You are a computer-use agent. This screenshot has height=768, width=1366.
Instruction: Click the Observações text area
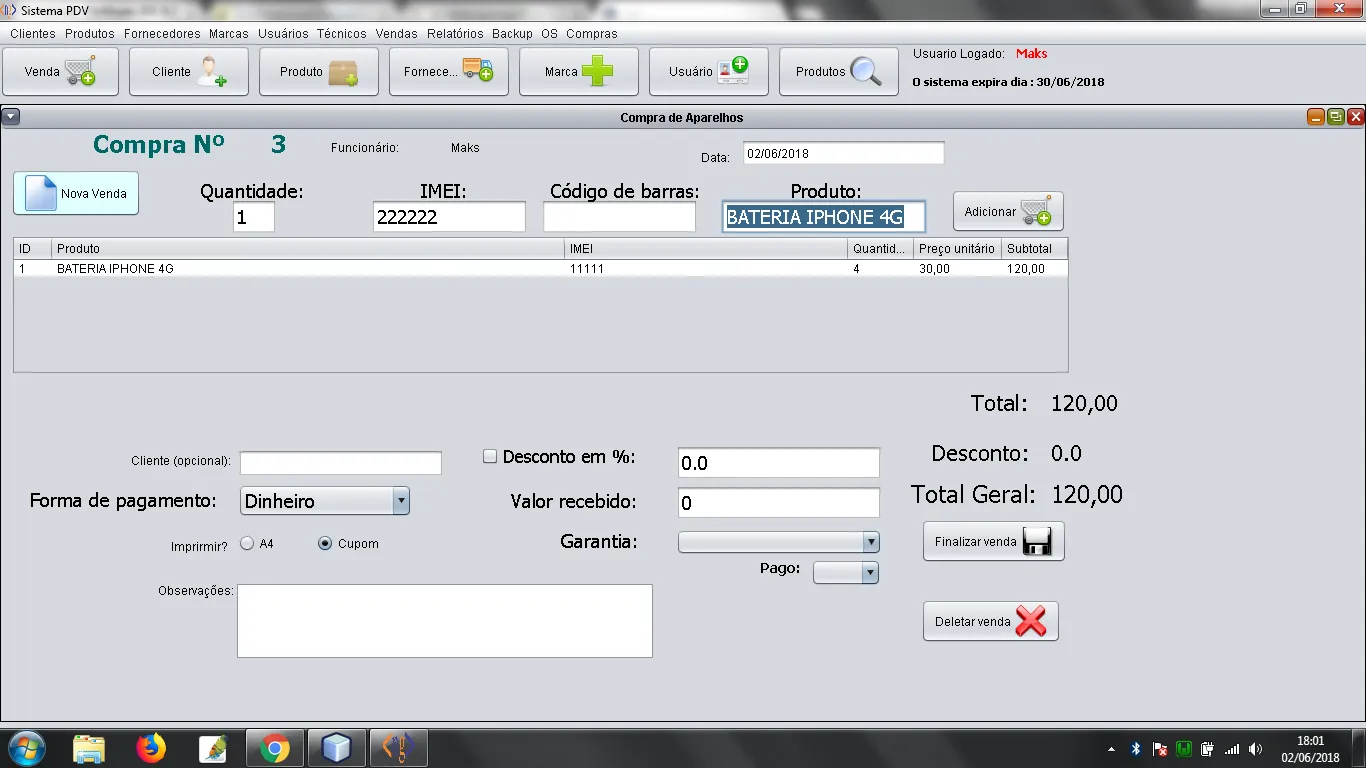[x=445, y=621]
